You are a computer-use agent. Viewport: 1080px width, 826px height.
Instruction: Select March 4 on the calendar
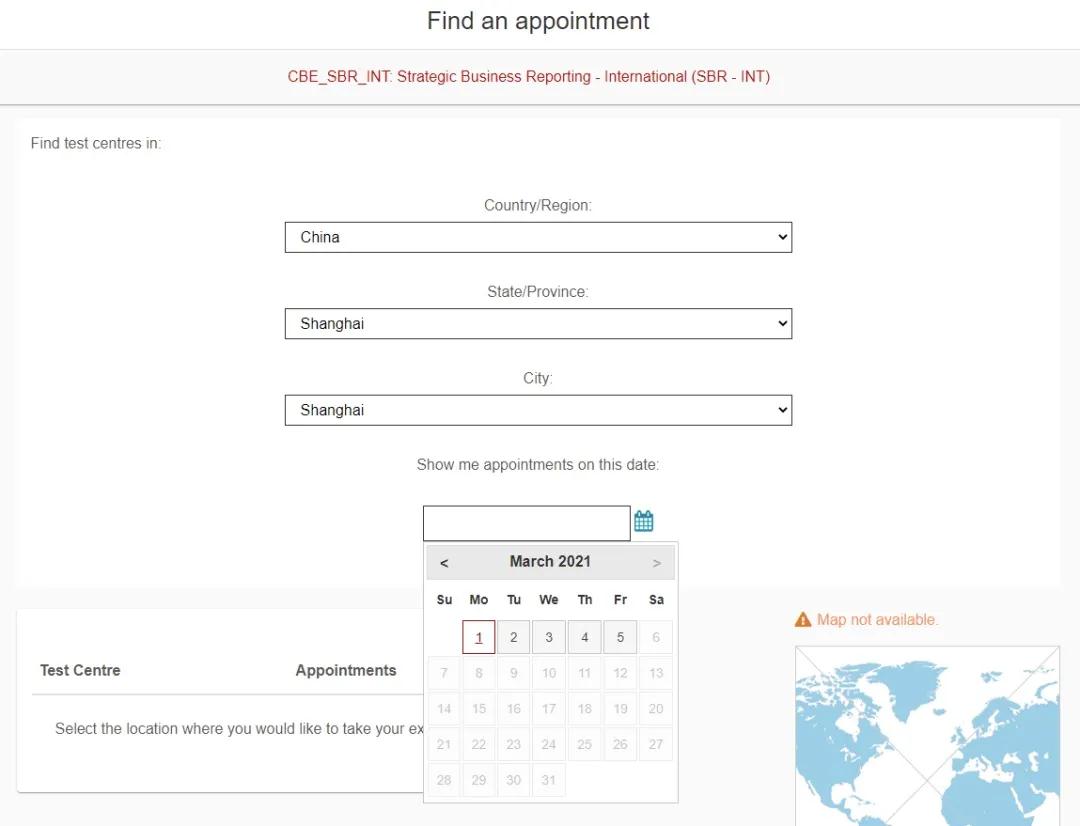tap(585, 637)
